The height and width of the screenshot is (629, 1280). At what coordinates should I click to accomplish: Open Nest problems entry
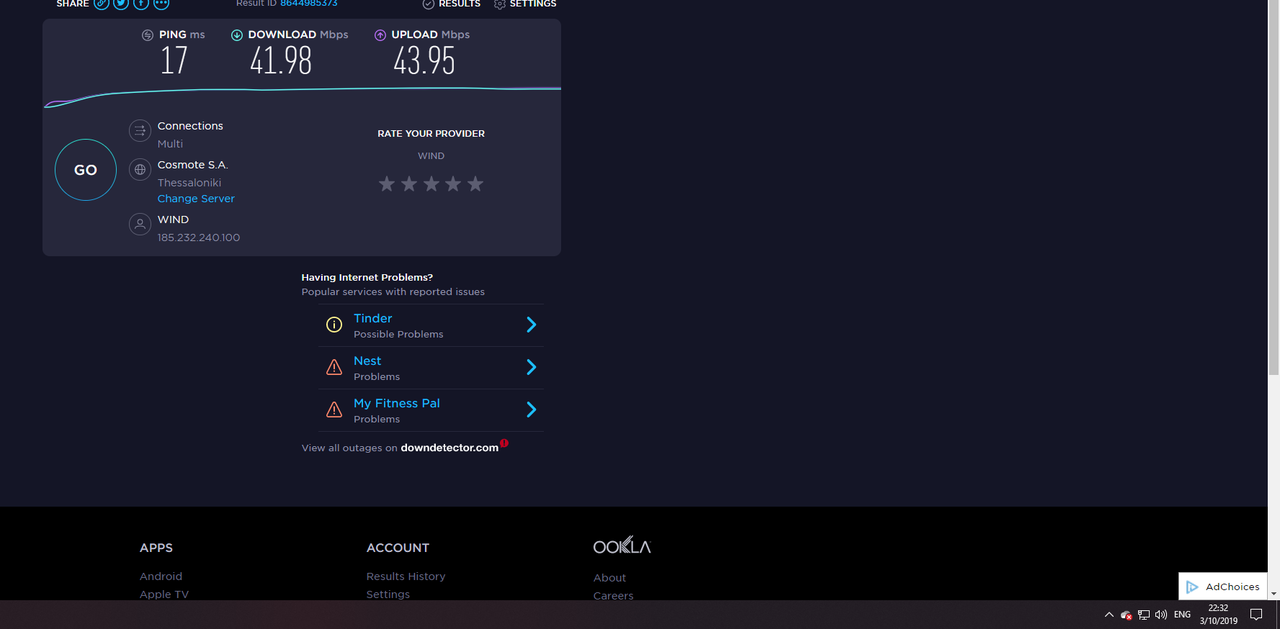pyautogui.click(x=431, y=368)
